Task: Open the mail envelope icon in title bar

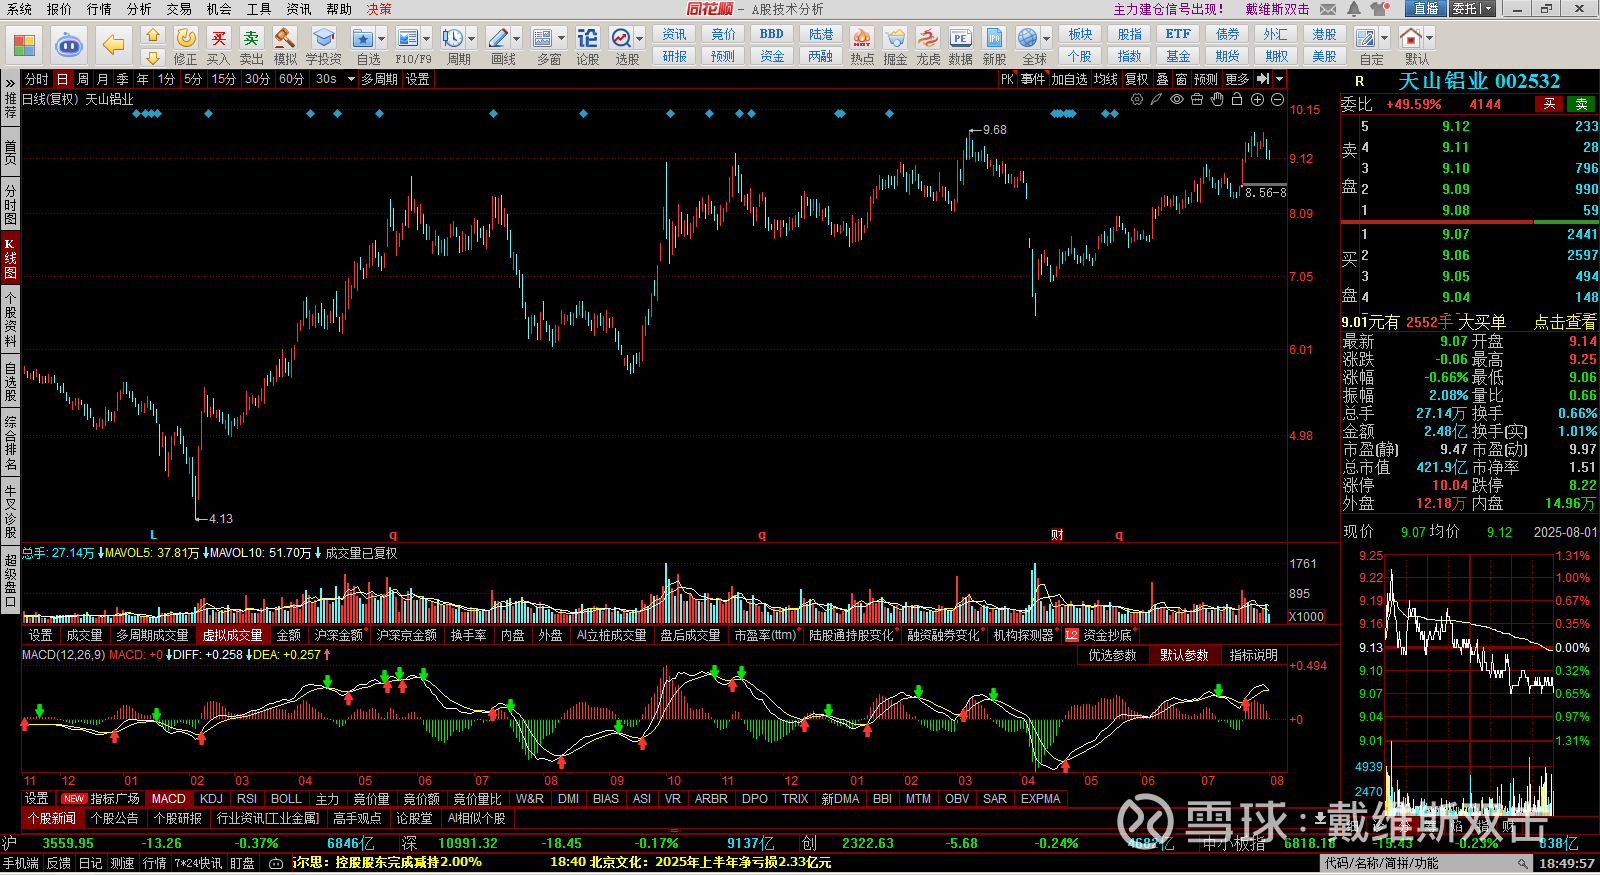Action: click(1328, 9)
